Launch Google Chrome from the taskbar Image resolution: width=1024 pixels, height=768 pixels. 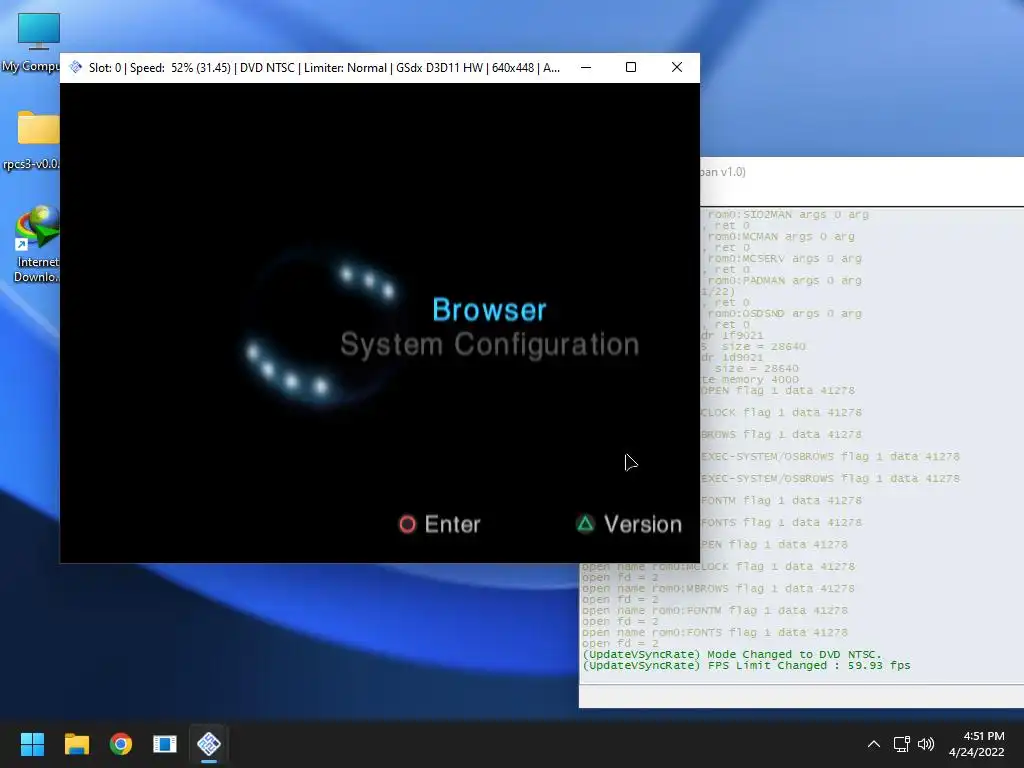click(x=121, y=744)
